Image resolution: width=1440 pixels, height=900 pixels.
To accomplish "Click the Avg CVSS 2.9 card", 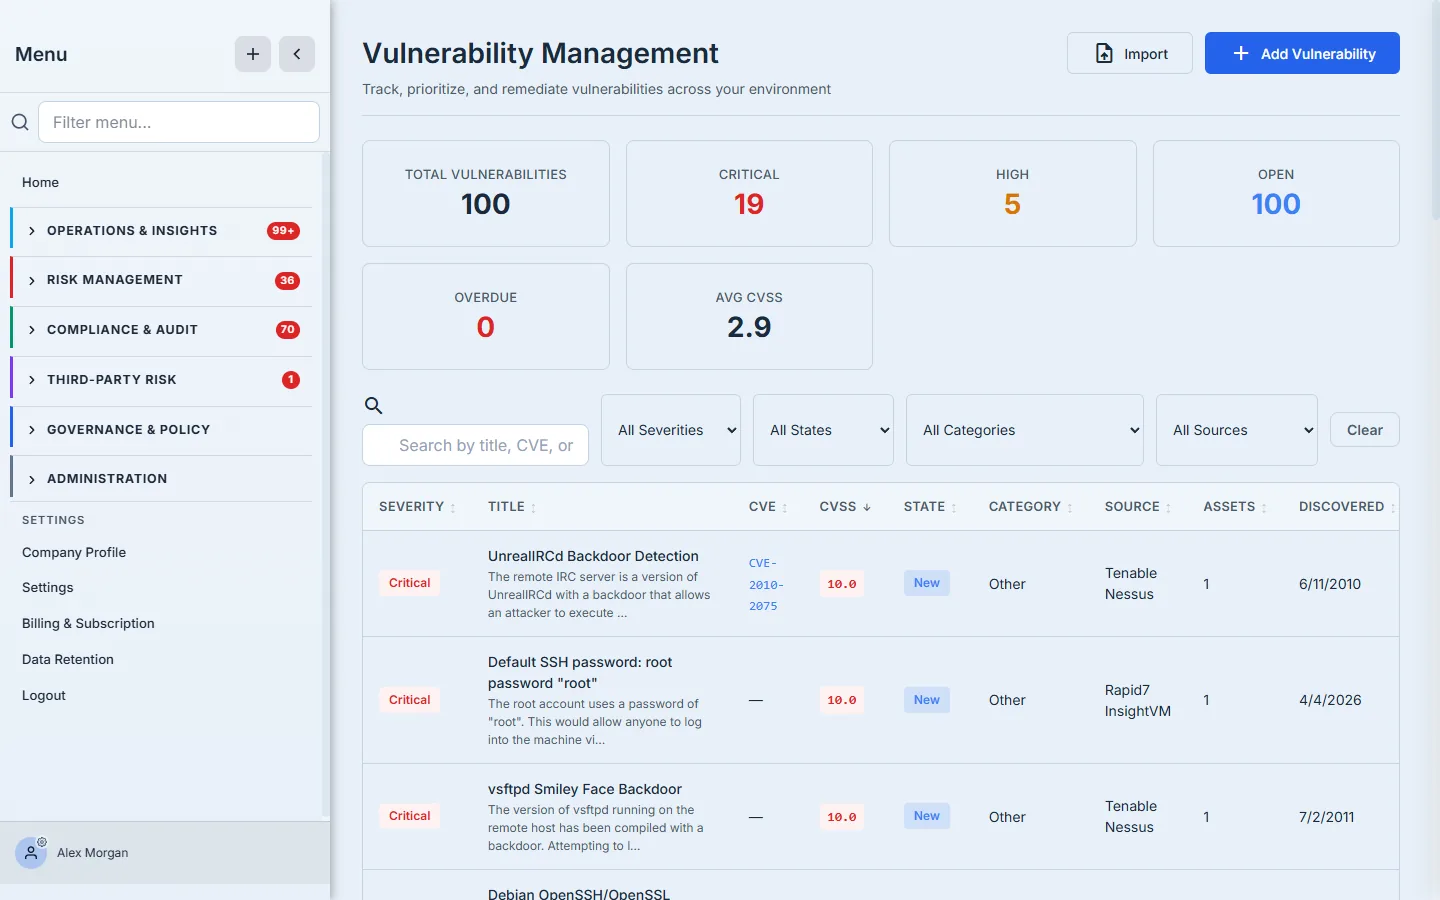I will click(749, 316).
